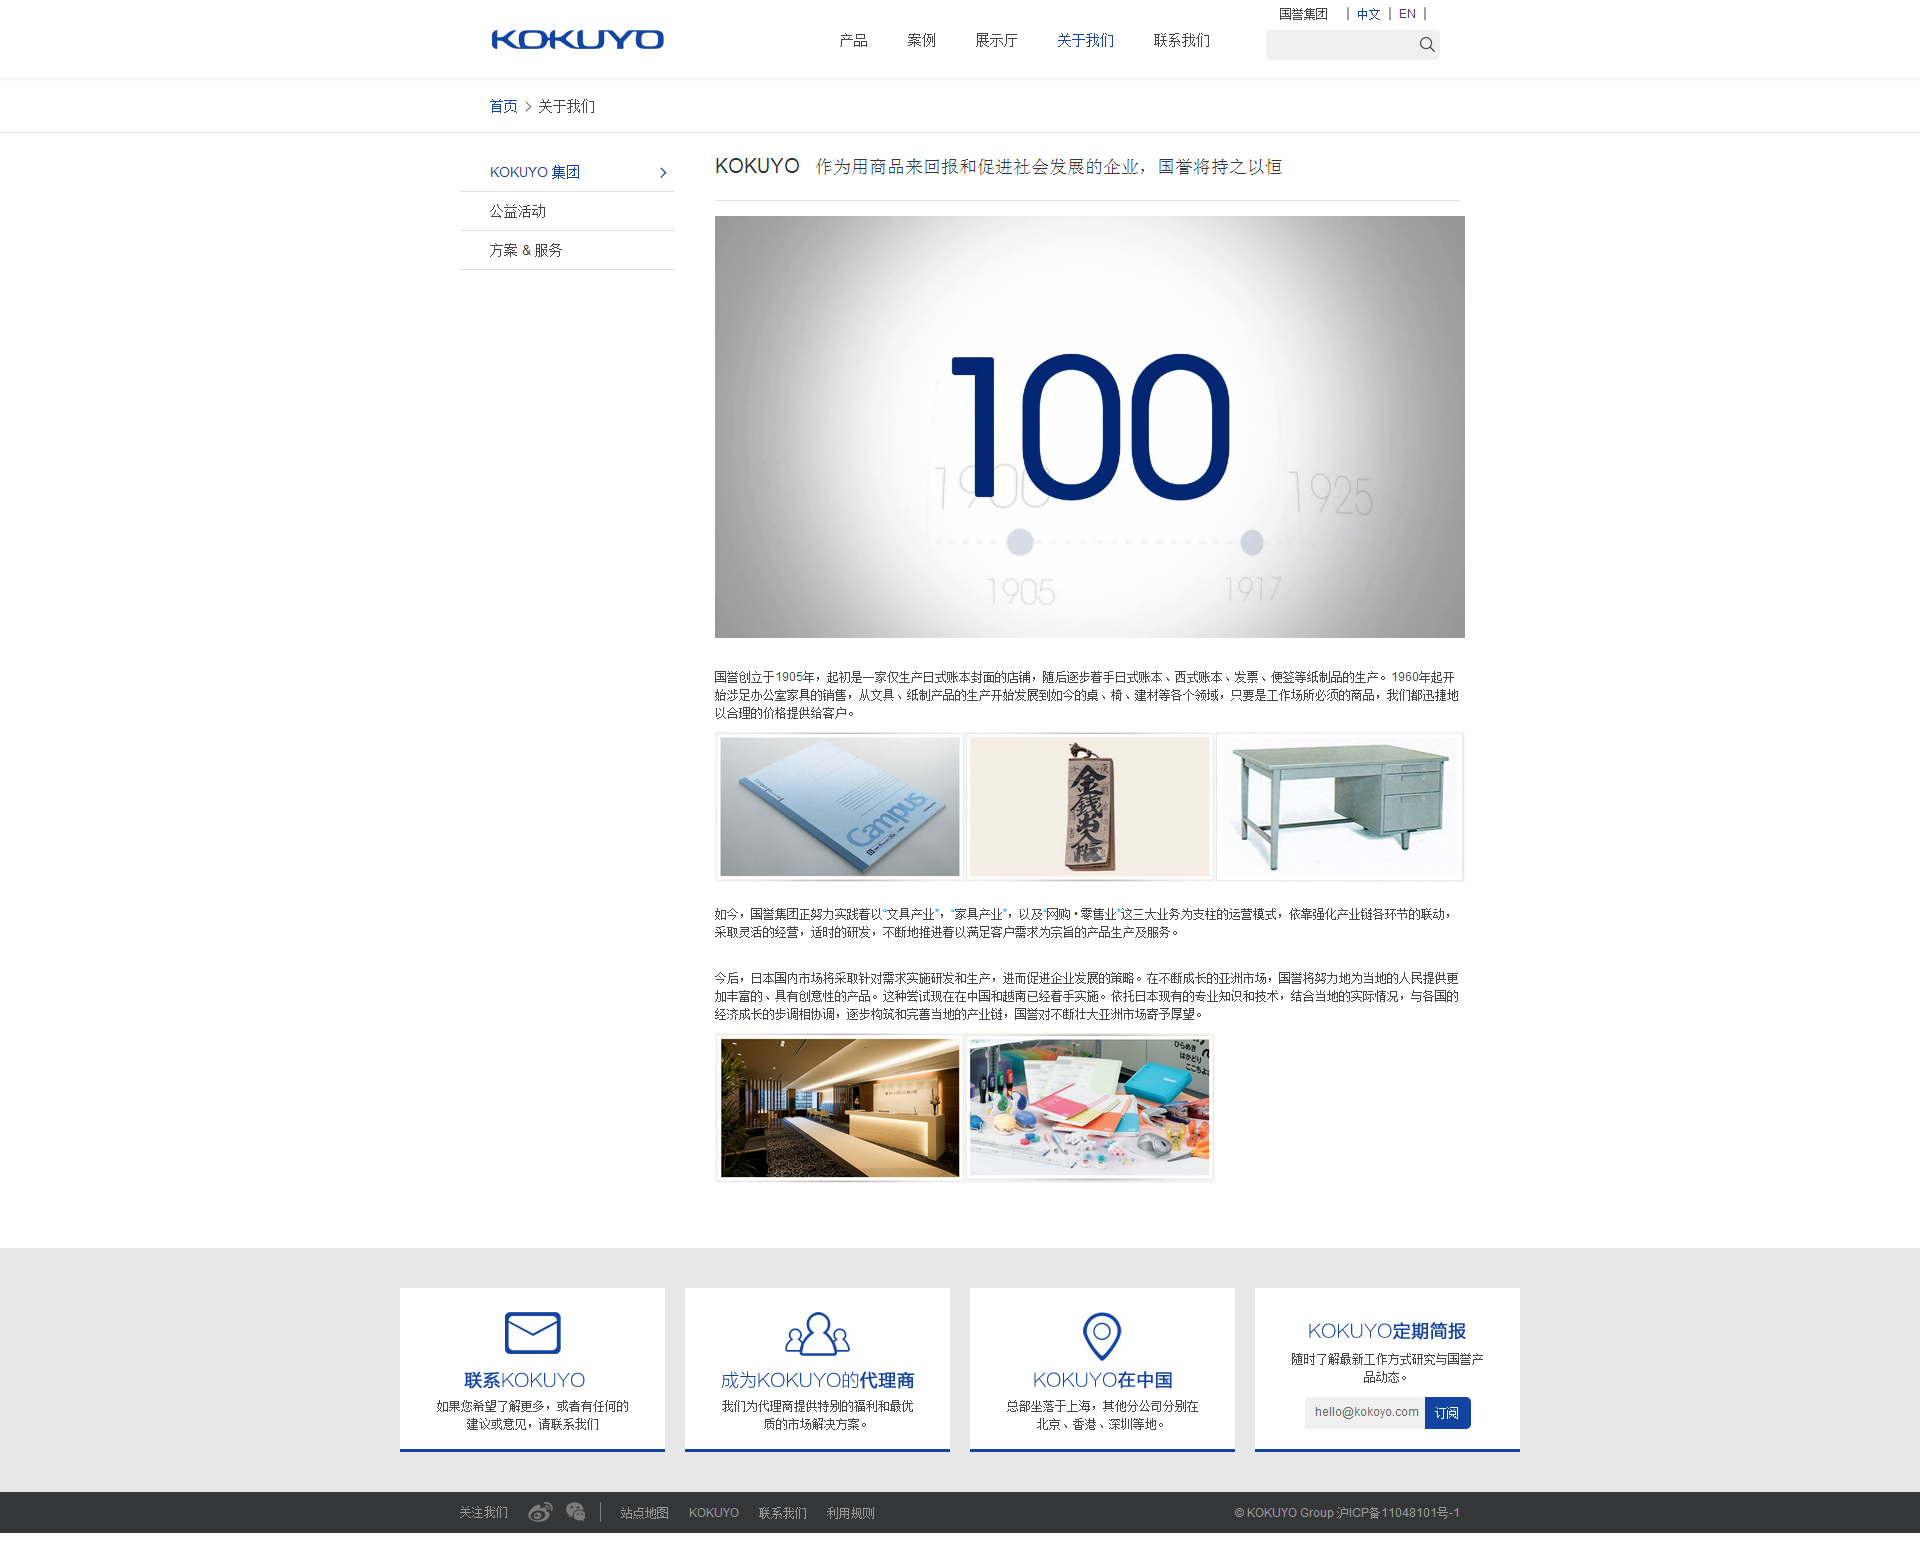Image resolution: width=1920 pixels, height=1551 pixels.
Task: Click the location pin icon KOKUYO在中国
Action: pyautogui.click(x=1102, y=1336)
